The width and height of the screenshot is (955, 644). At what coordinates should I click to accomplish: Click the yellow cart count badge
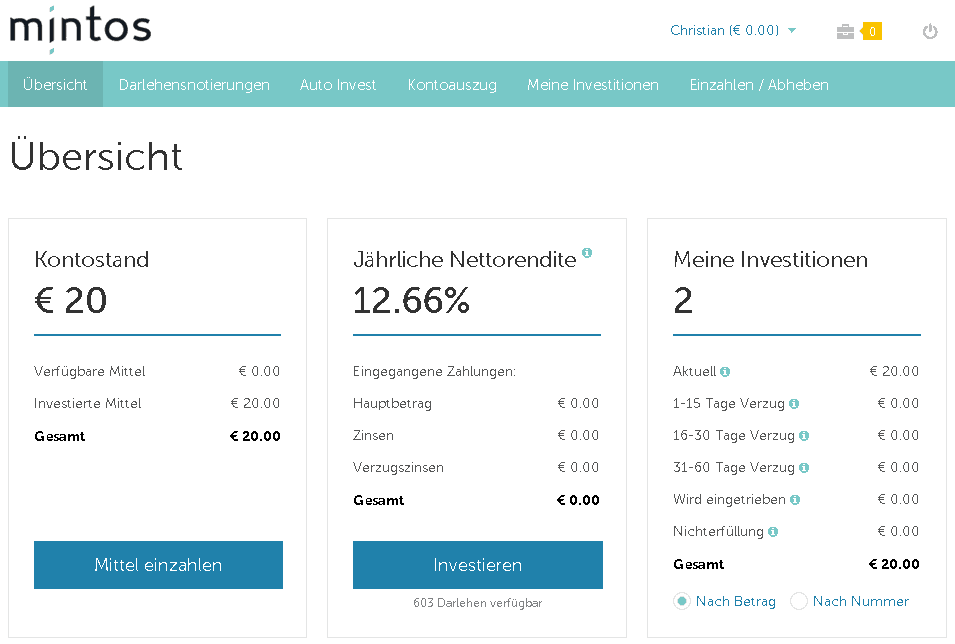click(872, 32)
